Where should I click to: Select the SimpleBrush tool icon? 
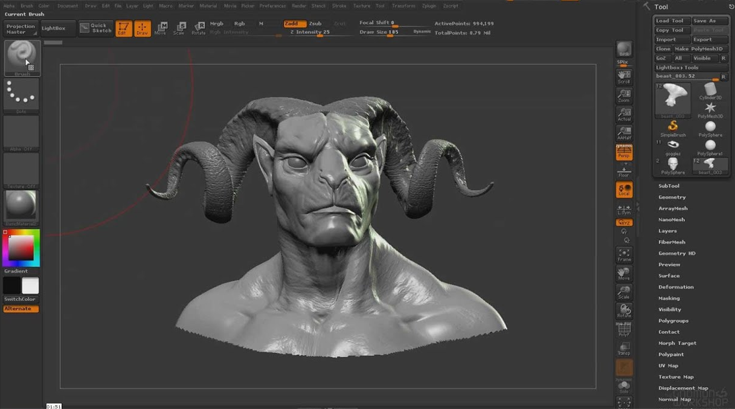(x=673, y=128)
